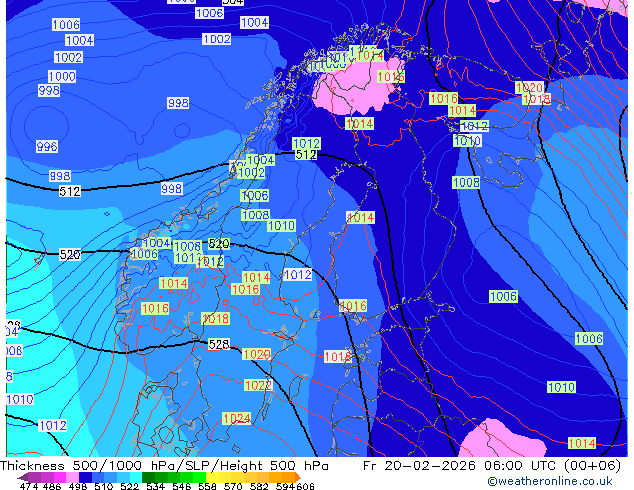Screen dimensions: 634x490
Task: Click the 582 value on the thickness scale
Action: tap(259, 486)
